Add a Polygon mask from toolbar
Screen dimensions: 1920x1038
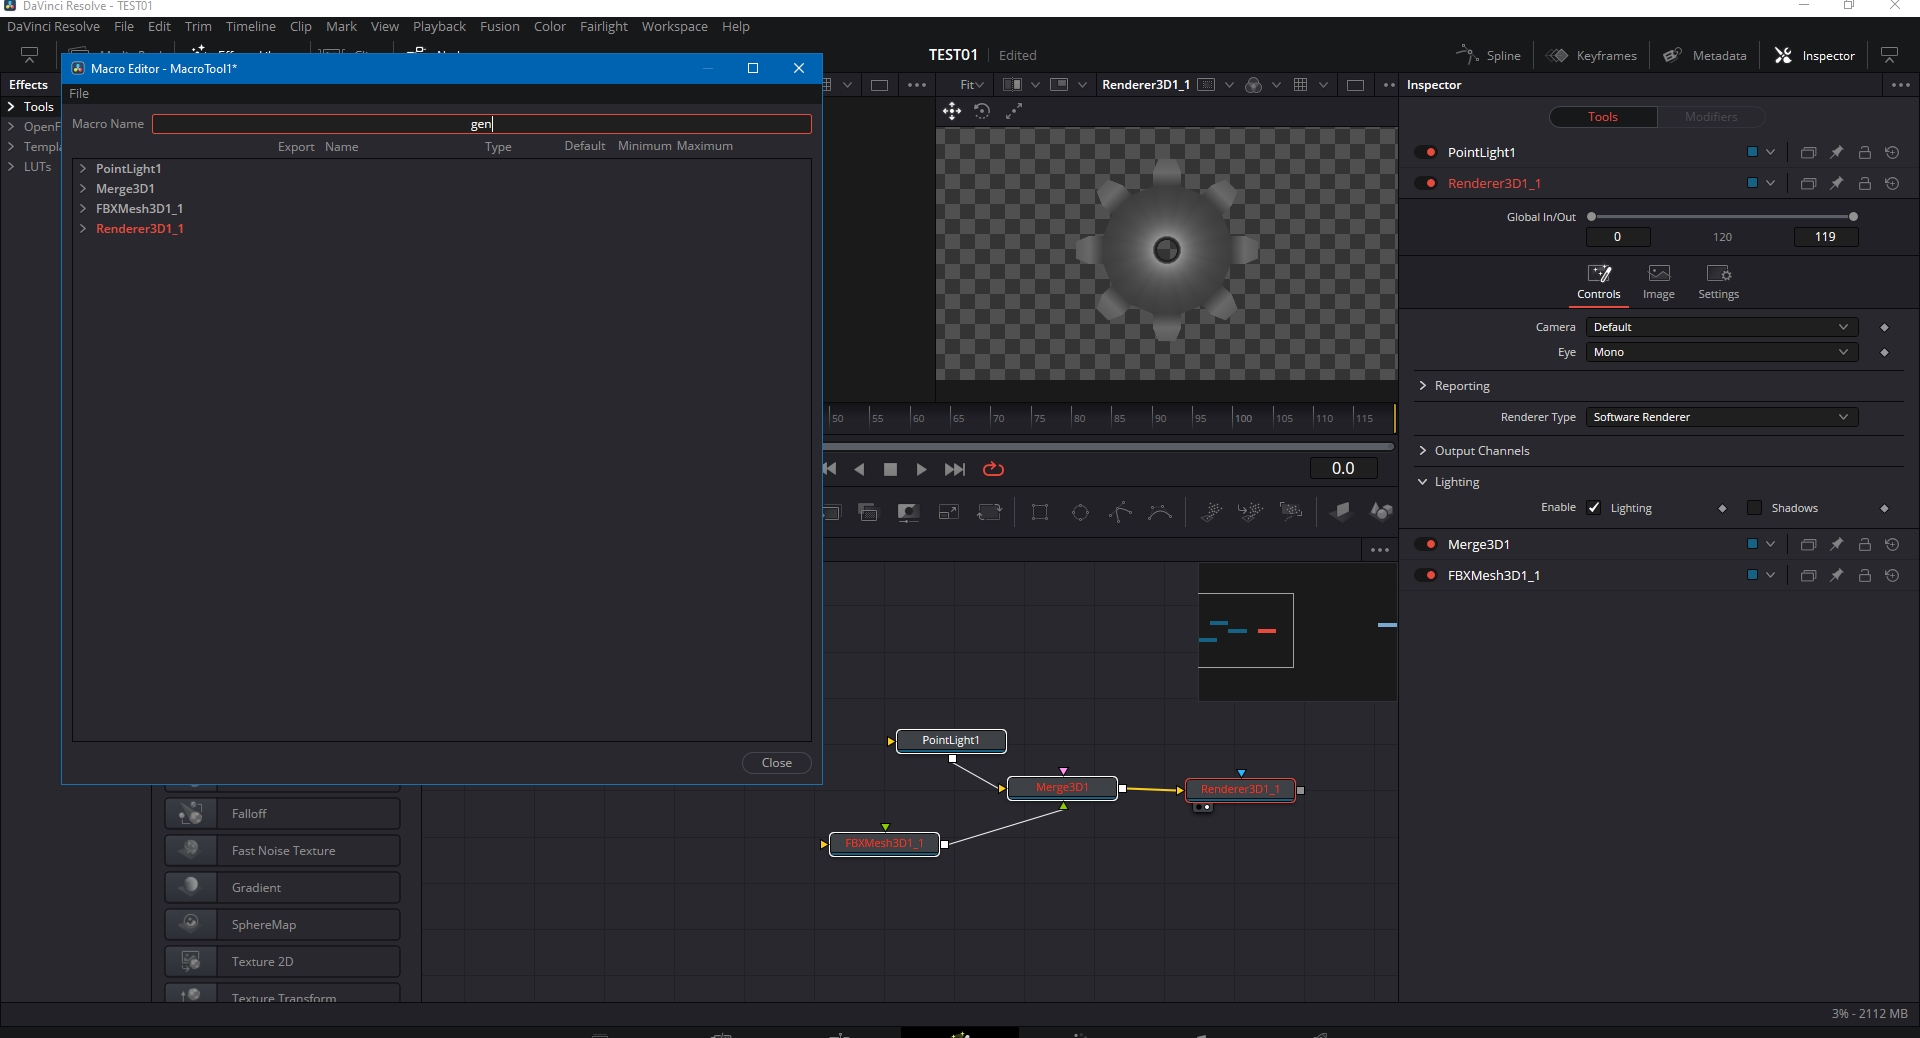[x=1121, y=512]
